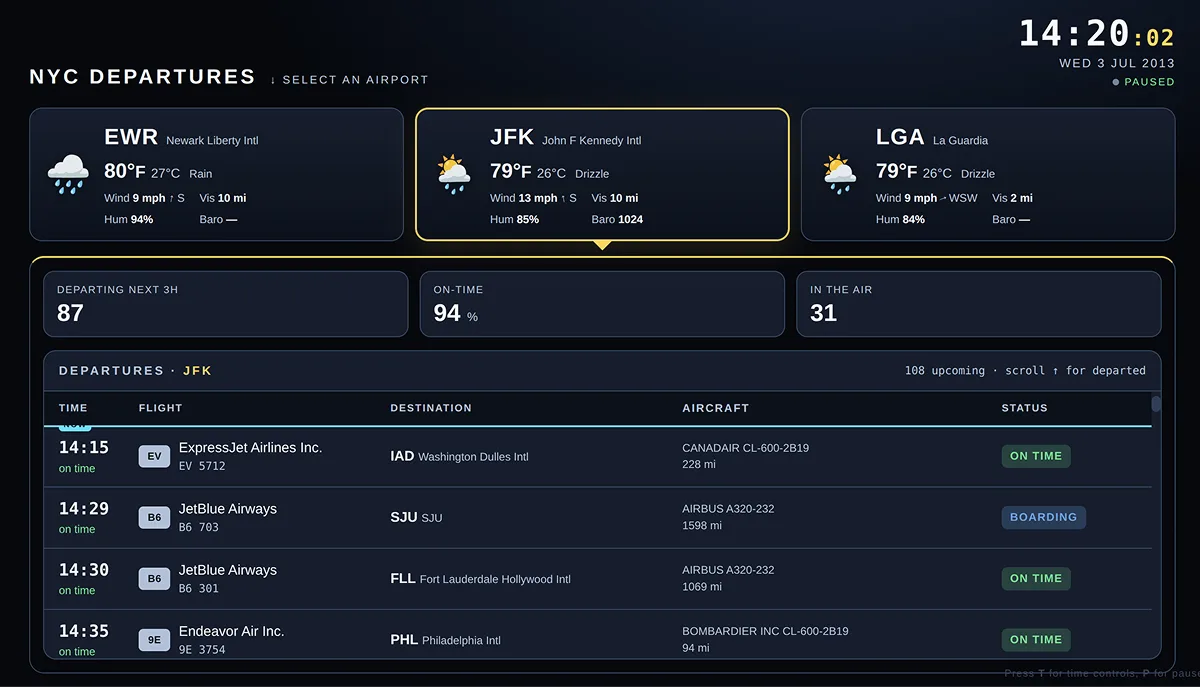Click the IAD Washington Dulles Intl destination

coord(459,456)
